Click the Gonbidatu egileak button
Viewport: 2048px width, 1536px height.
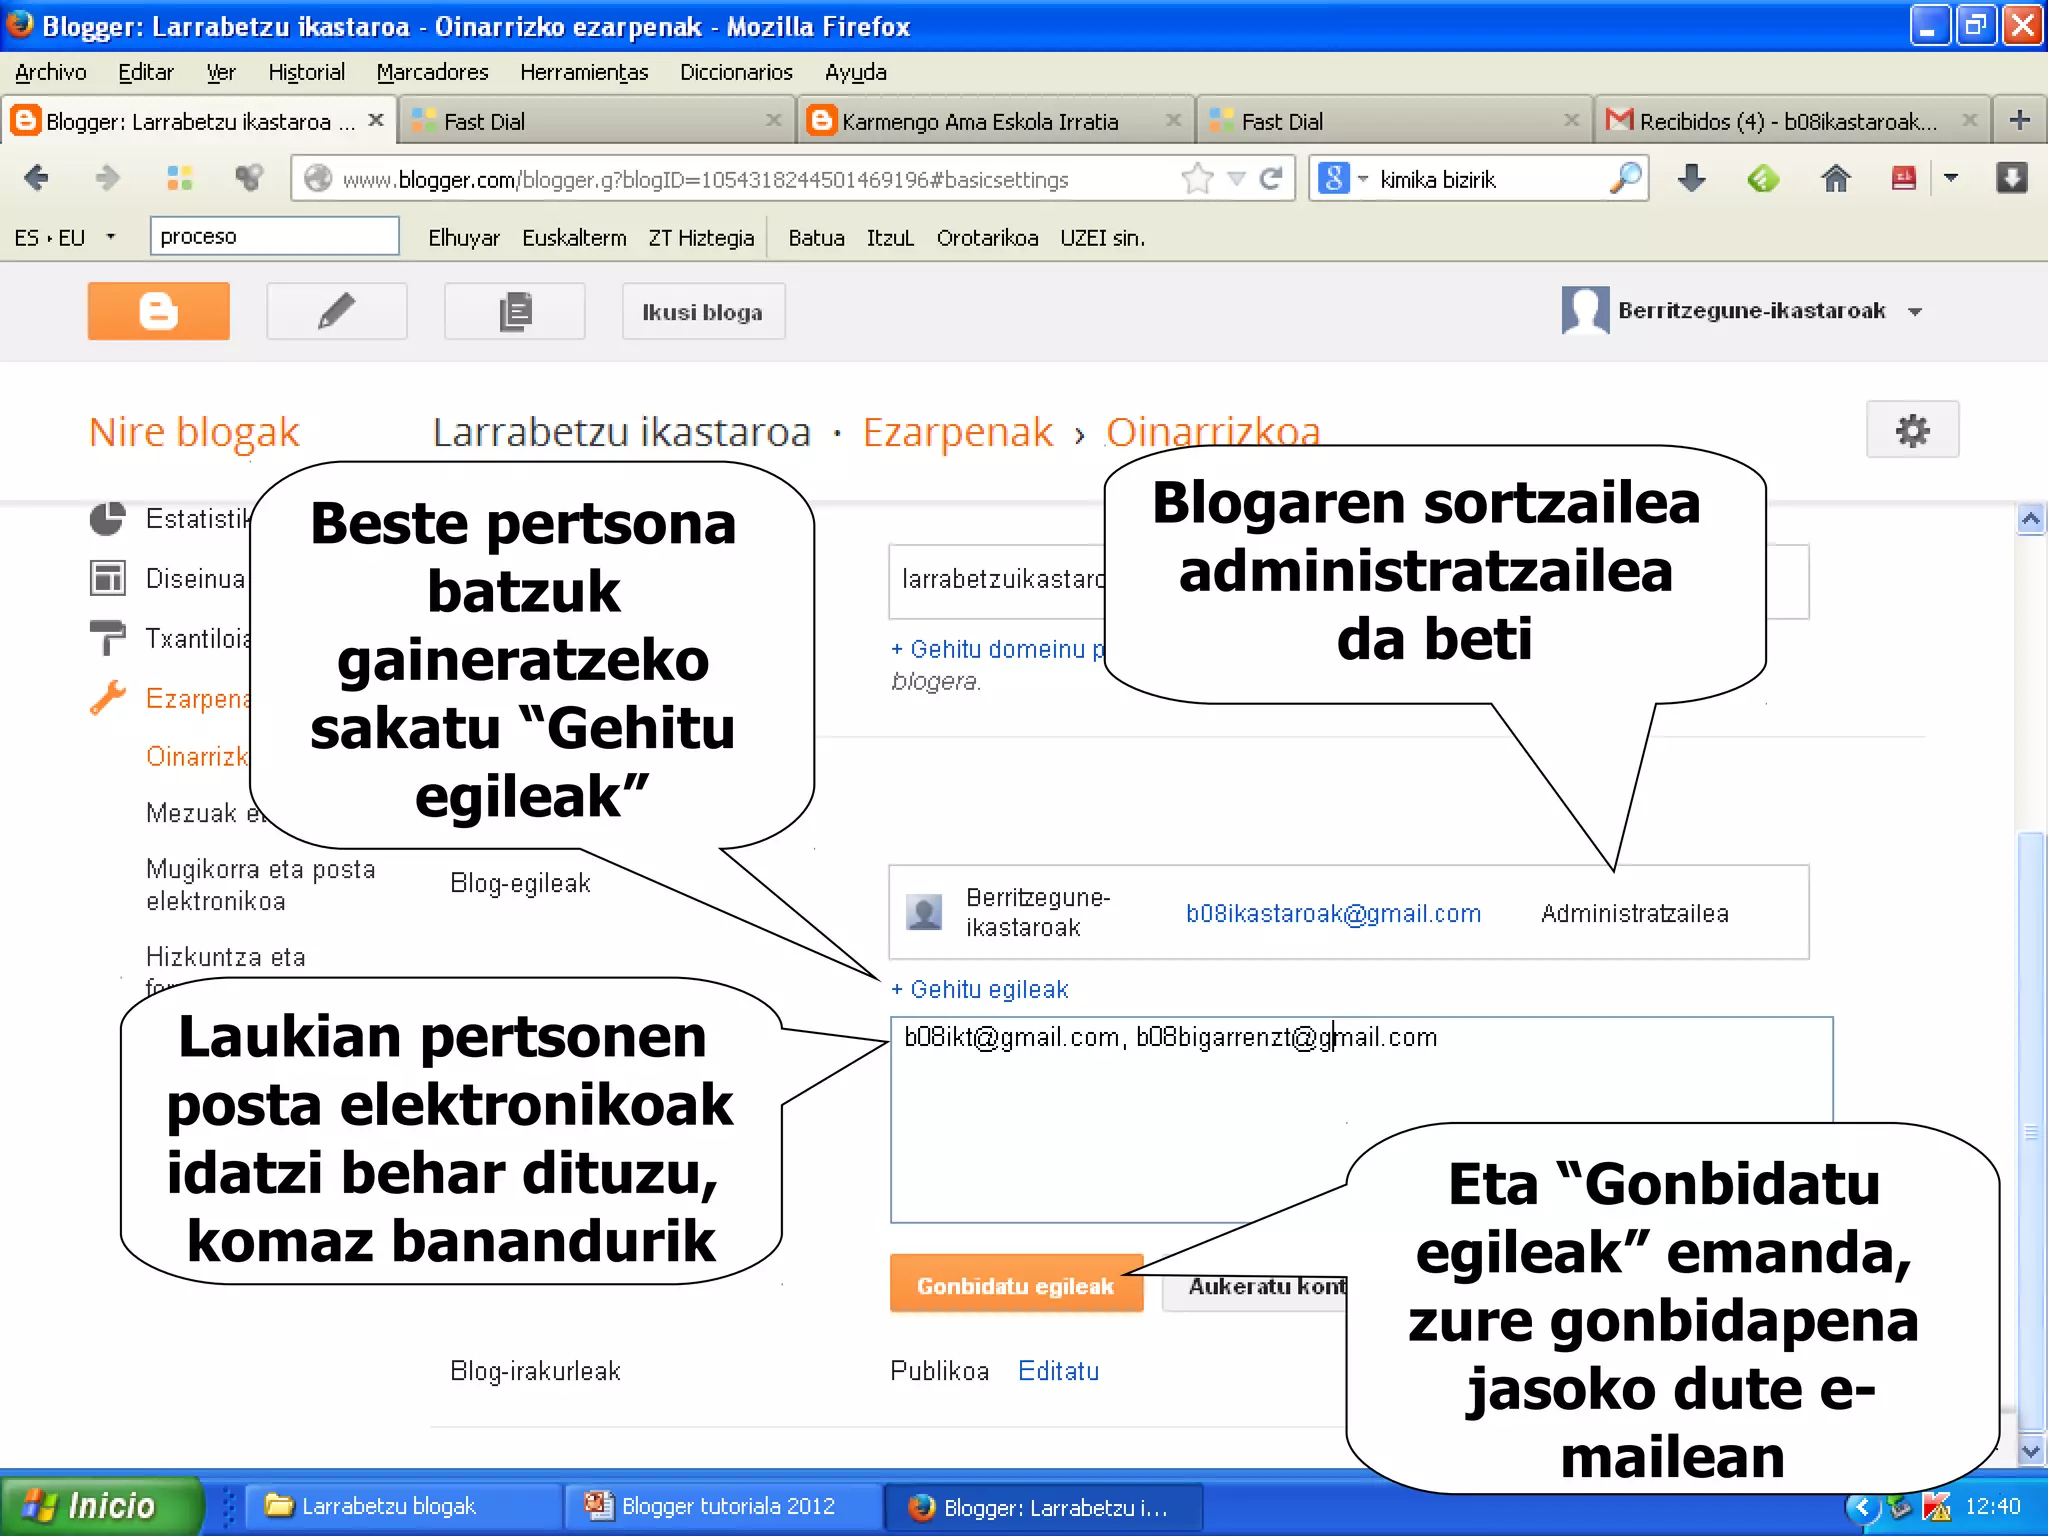point(1016,1285)
